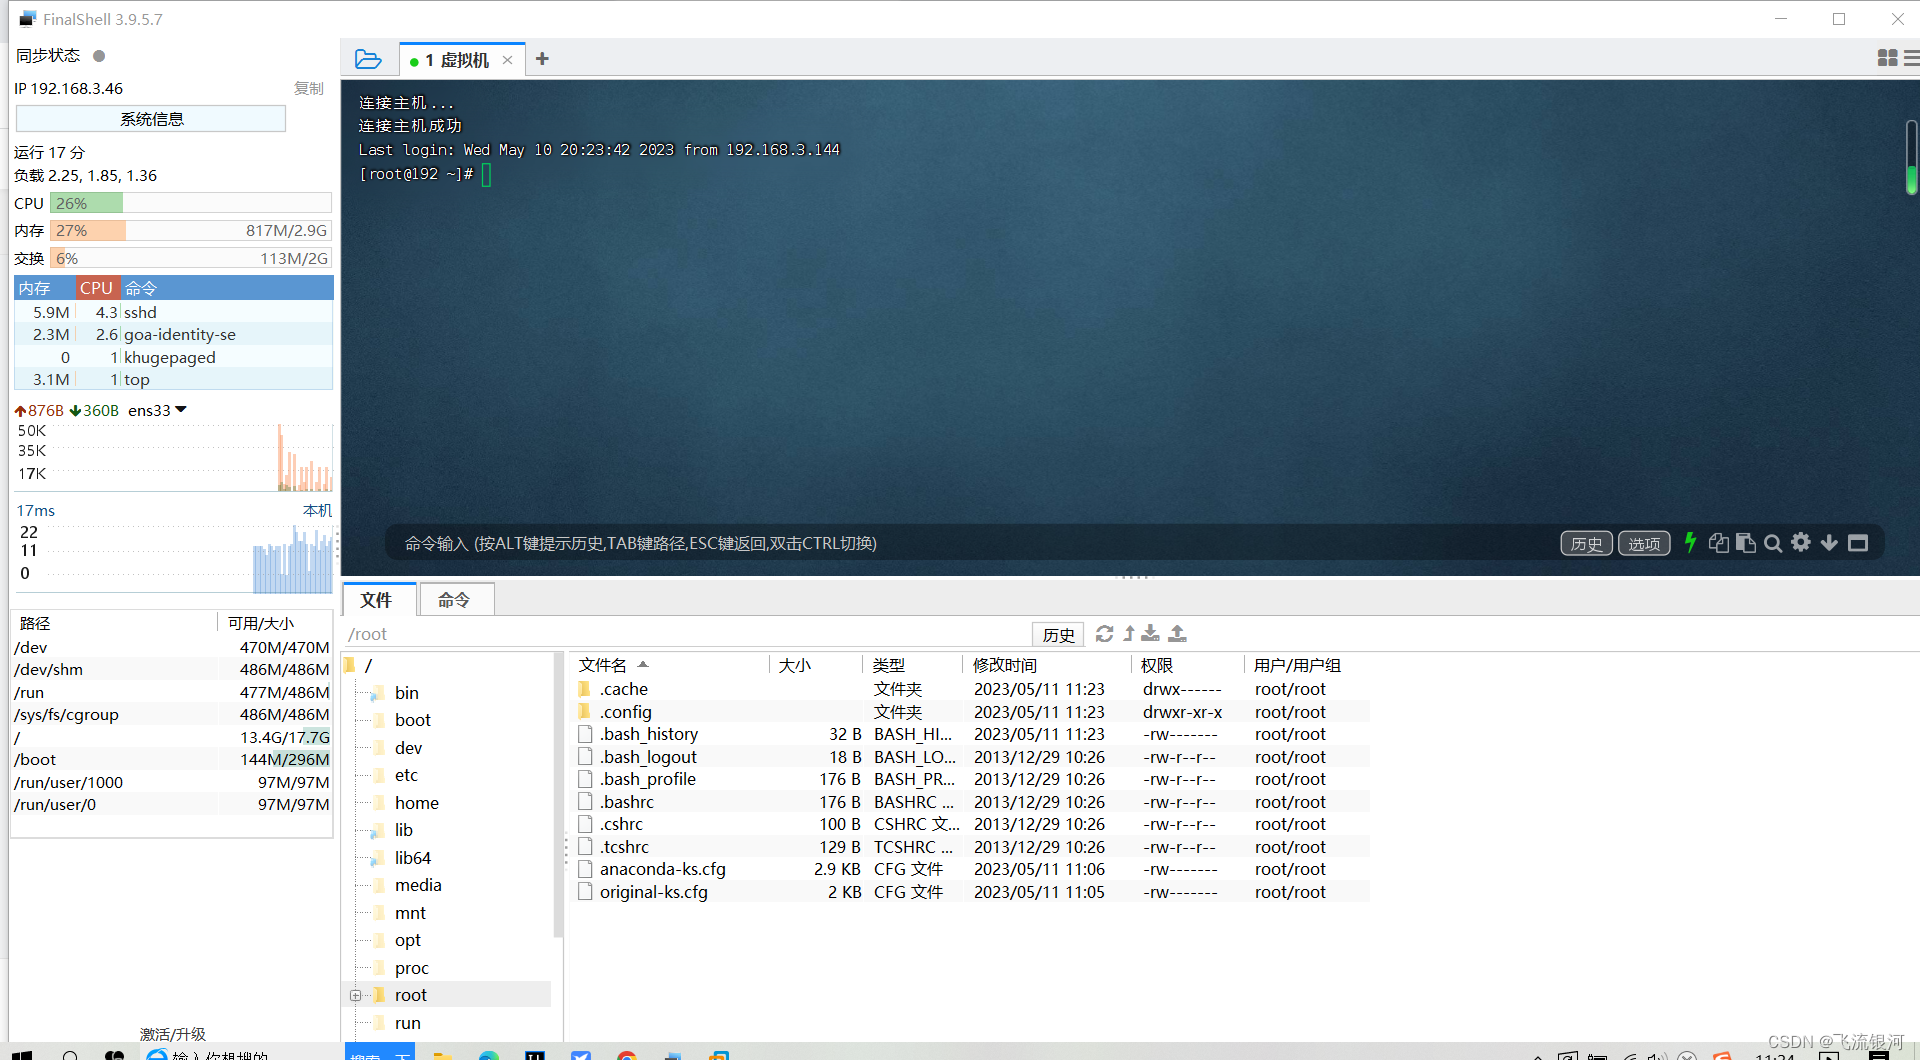Open terminal settings gear icon
This screenshot has height=1060, width=1920.
point(1801,542)
